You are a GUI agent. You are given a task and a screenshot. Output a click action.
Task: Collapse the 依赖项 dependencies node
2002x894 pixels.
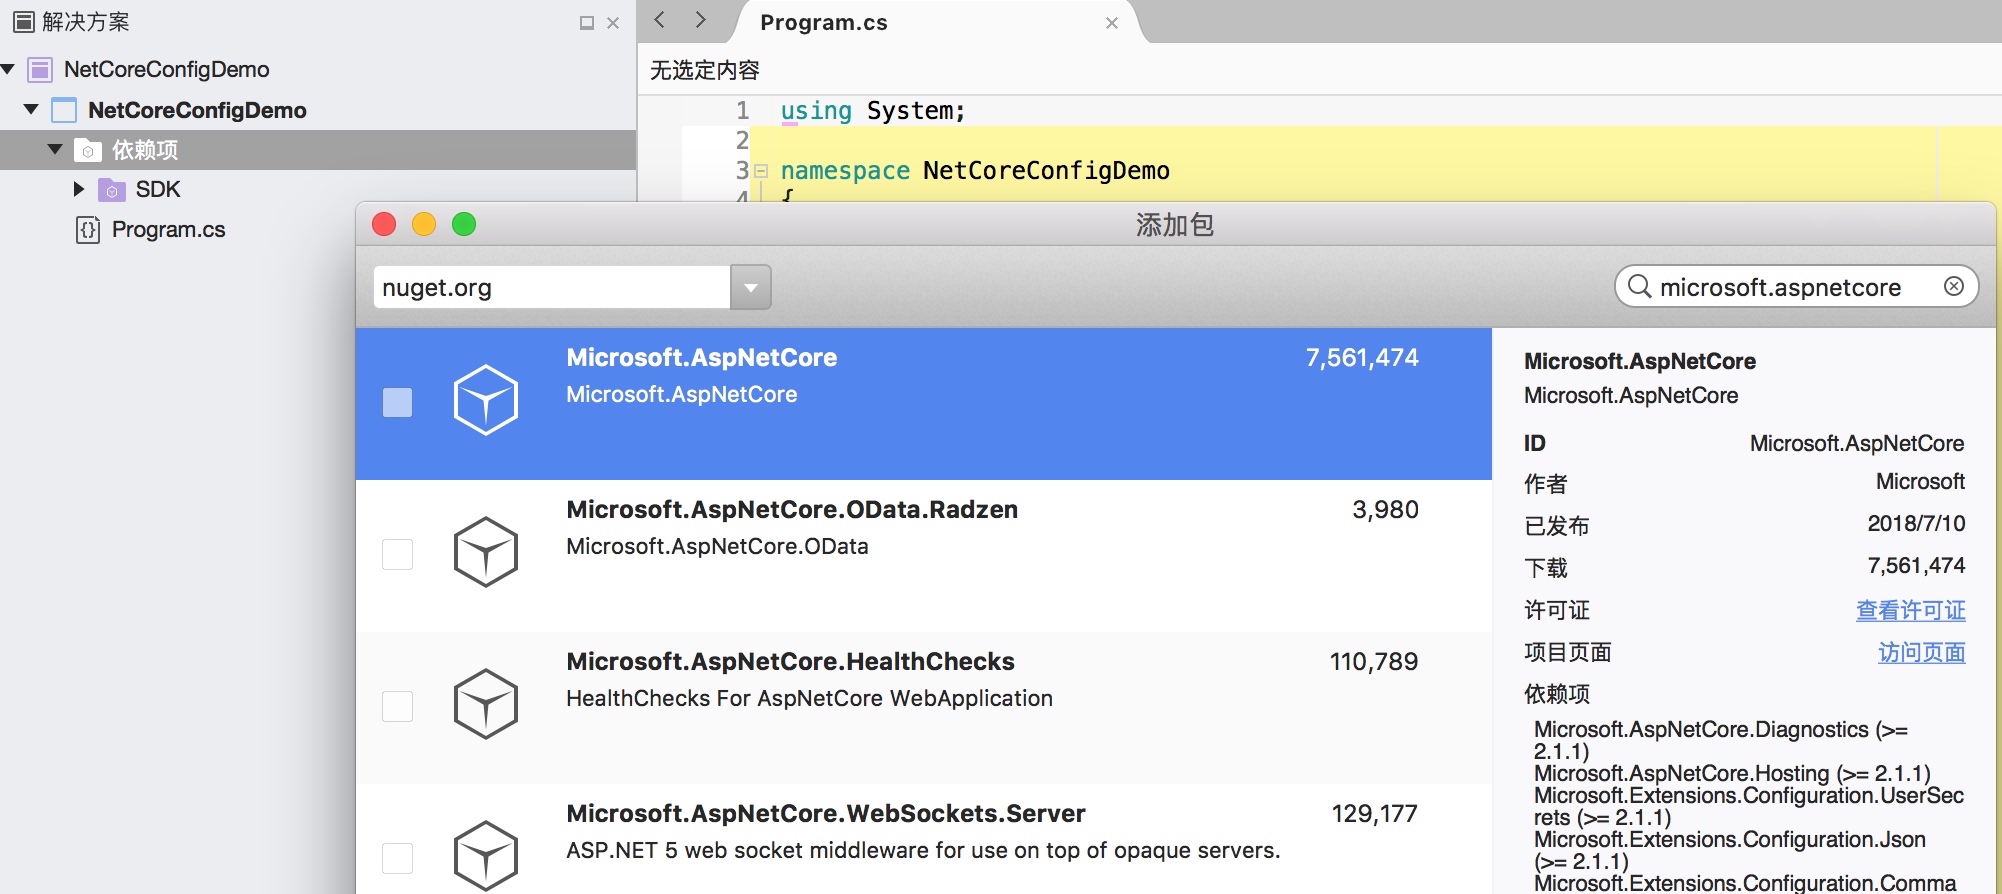click(x=55, y=150)
